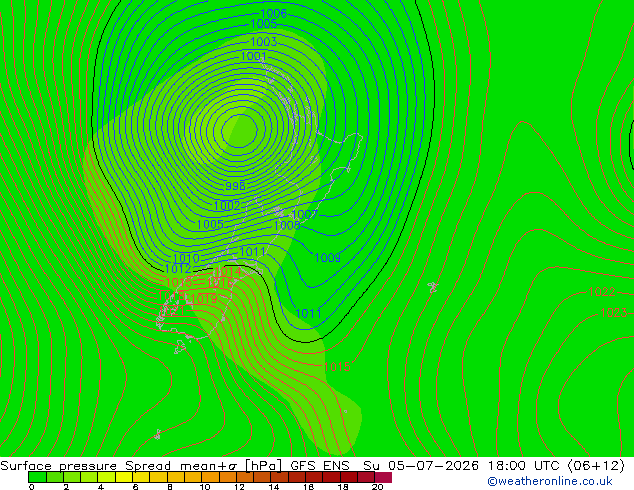Click the 1009 isobar label

[328, 258]
